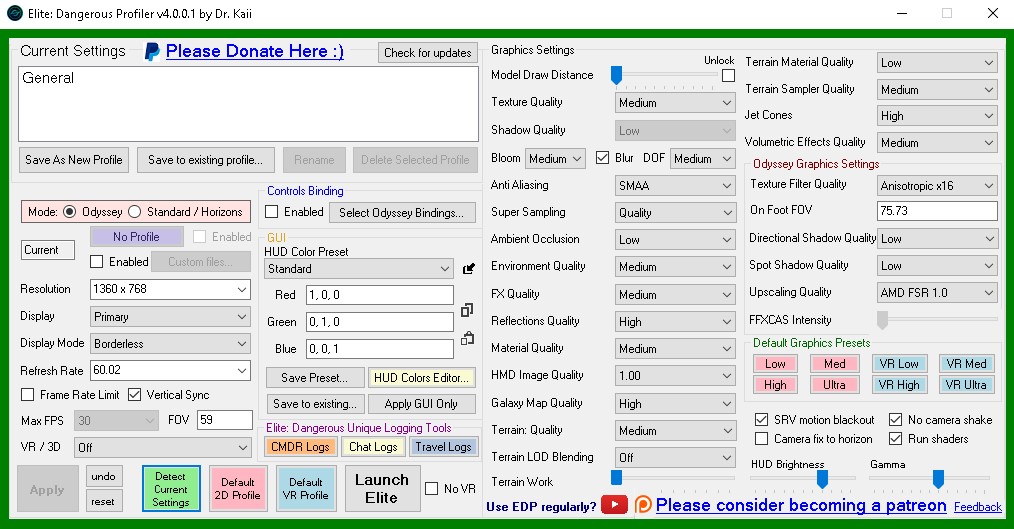Toggle Vertical Sync checkbox
This screenshot has width=1014, height=529.
pos(135,394)
